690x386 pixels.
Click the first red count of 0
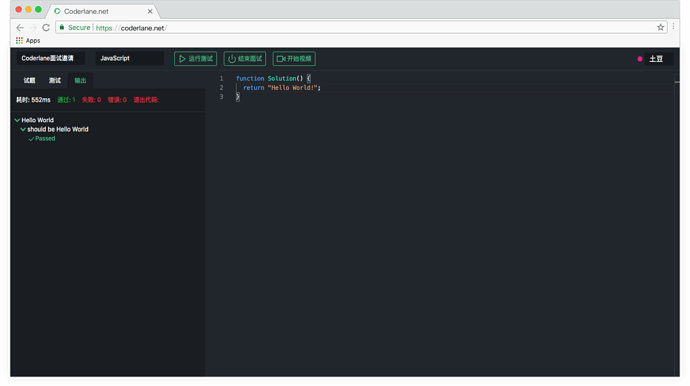[x=91, y=100]
